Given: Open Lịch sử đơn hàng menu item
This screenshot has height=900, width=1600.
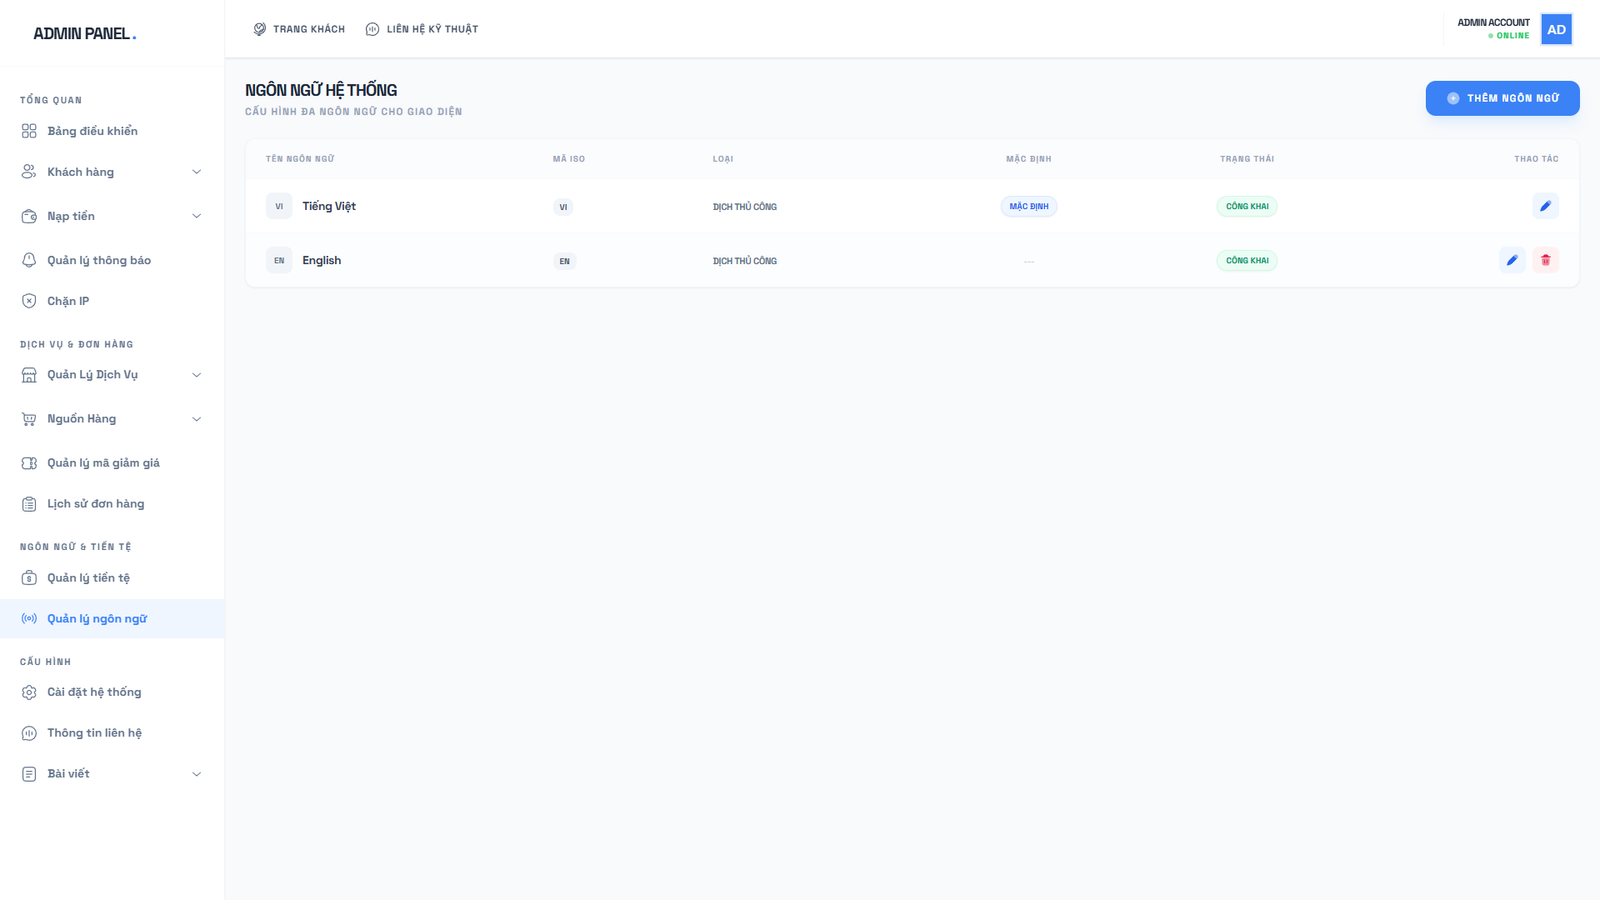Looking at the screenshot, I should [95, 504].
